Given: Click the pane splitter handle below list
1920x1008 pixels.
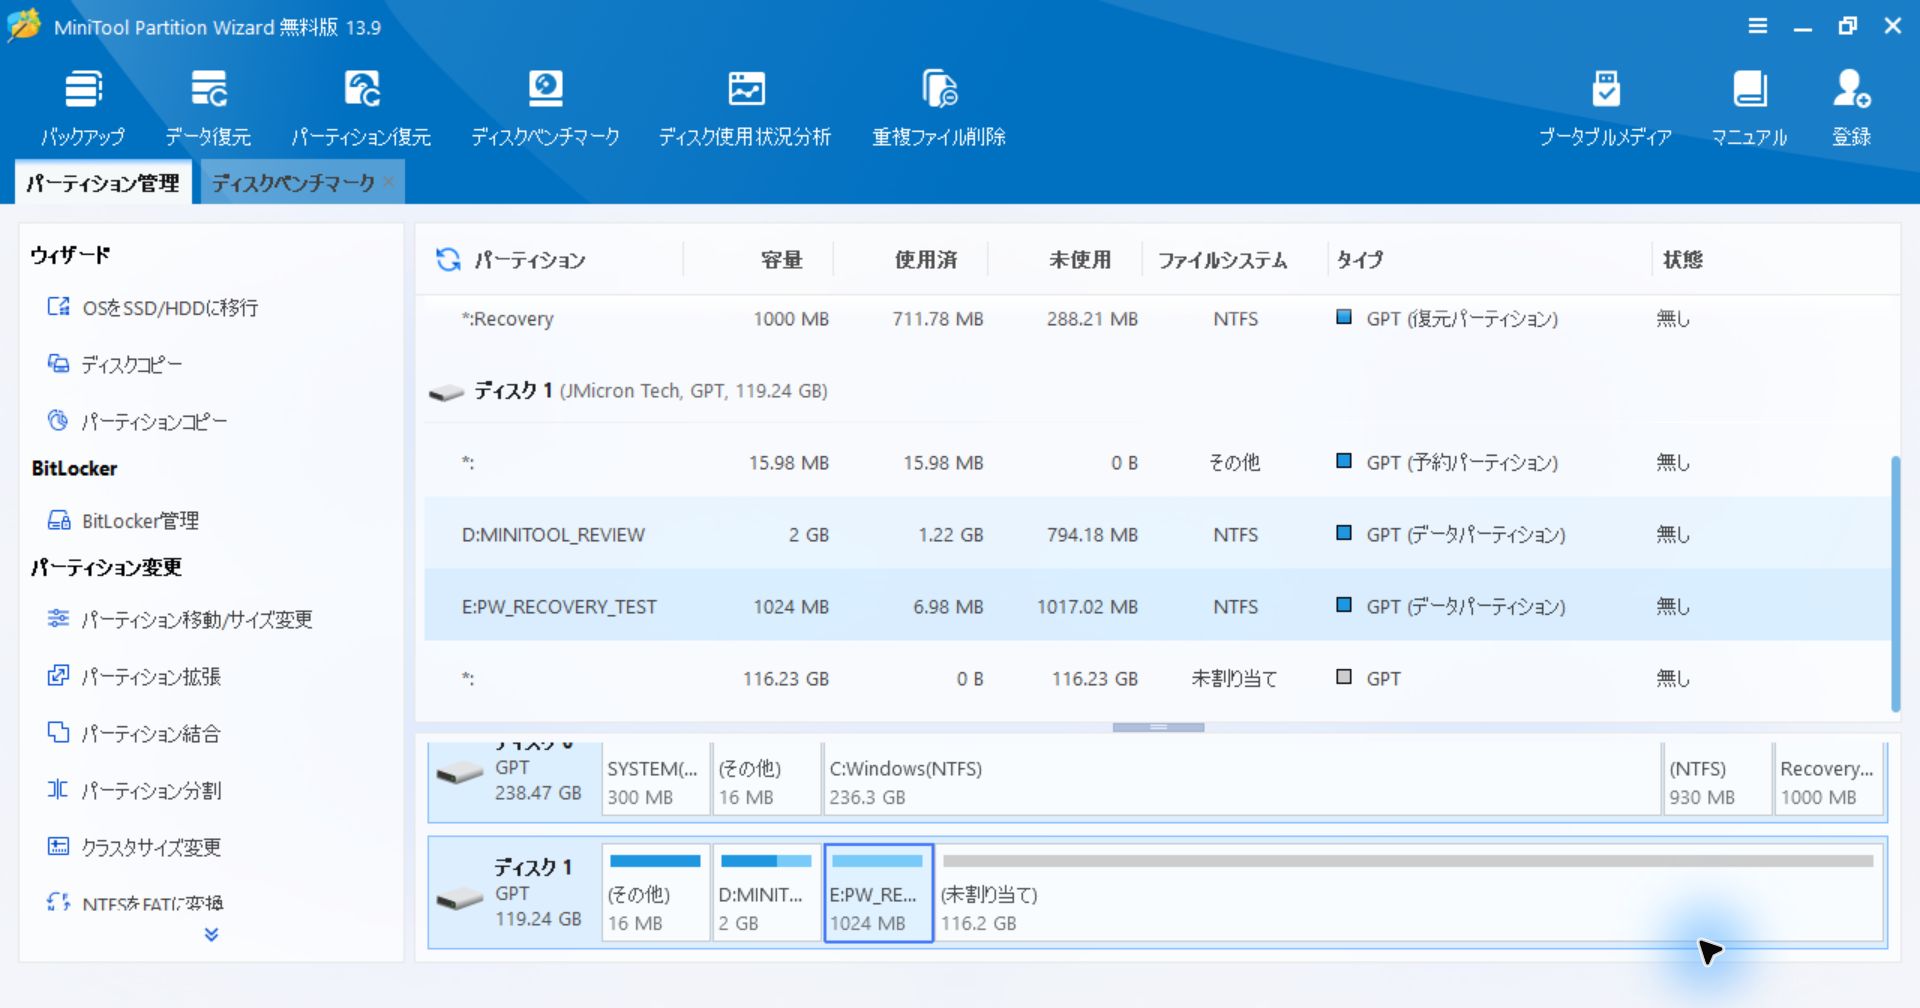Looking at the screenshot, I should click(x=1158, y=727).
